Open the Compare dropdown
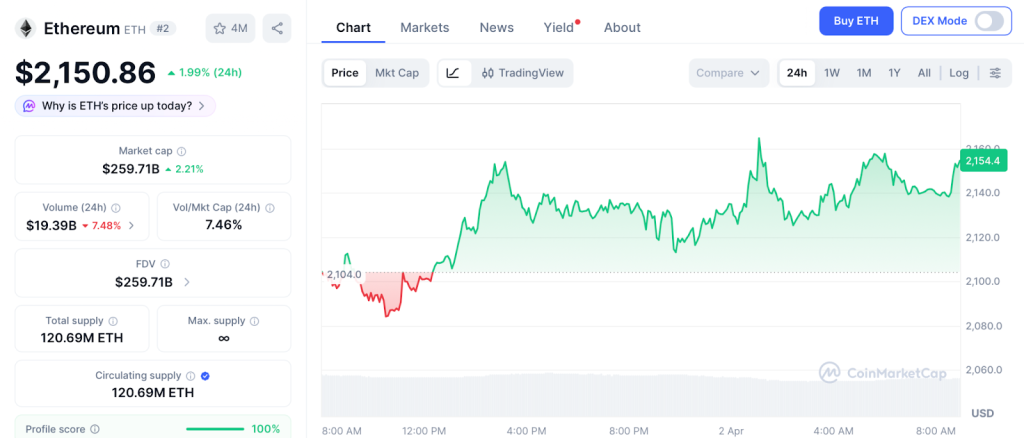 click(x=728, y=73)
